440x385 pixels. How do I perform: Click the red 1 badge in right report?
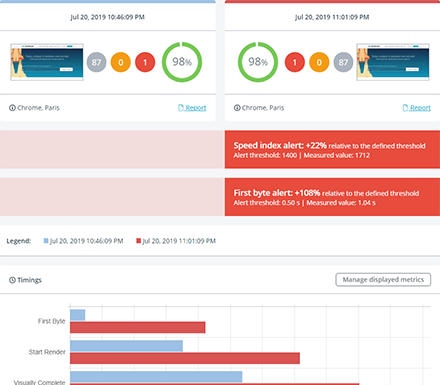tap(295, 62)
